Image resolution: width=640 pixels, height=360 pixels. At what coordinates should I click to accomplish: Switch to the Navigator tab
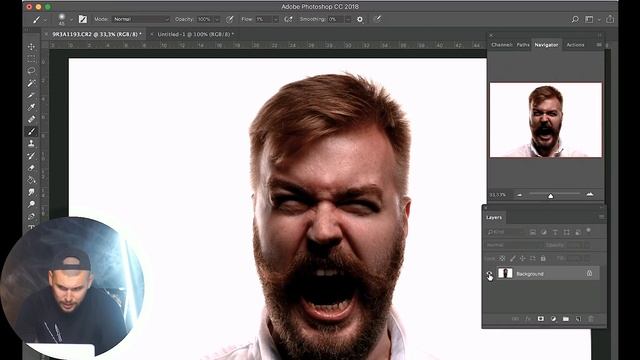tap(546, 45)
